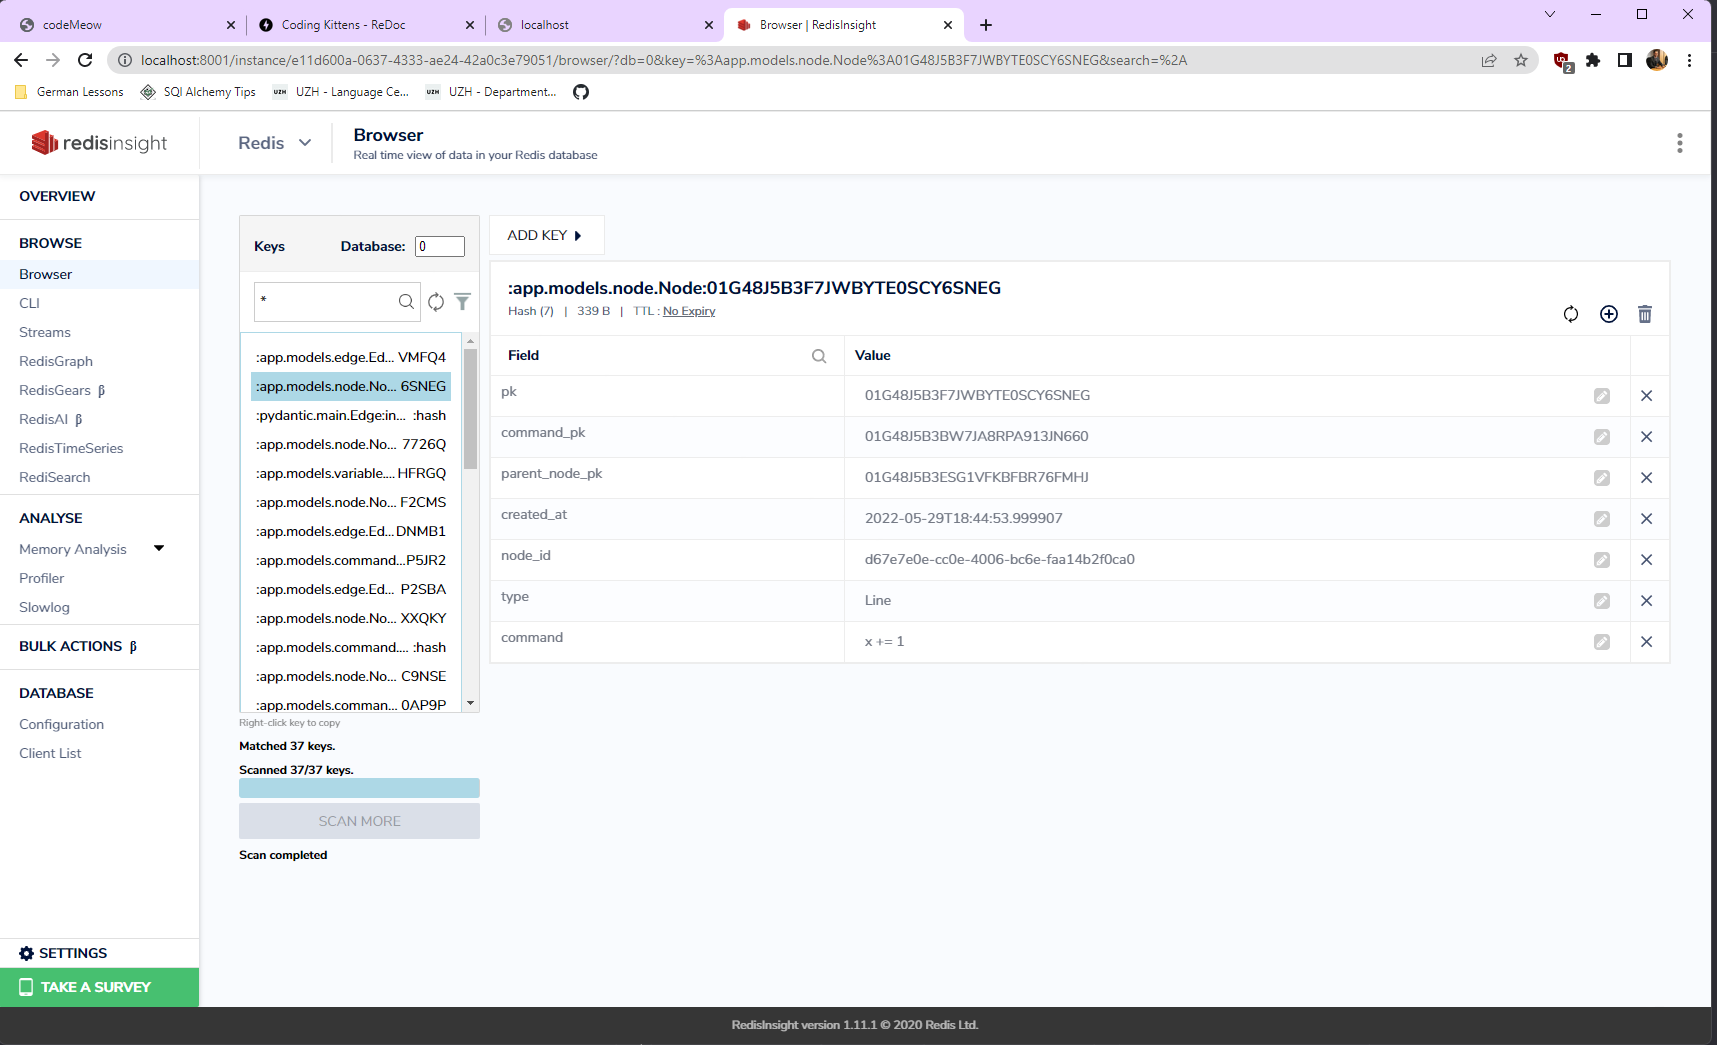This screenshot has height=1045, width=1717.
Task: Search fields using the Field column magnifier
Action: coord(819,356)
